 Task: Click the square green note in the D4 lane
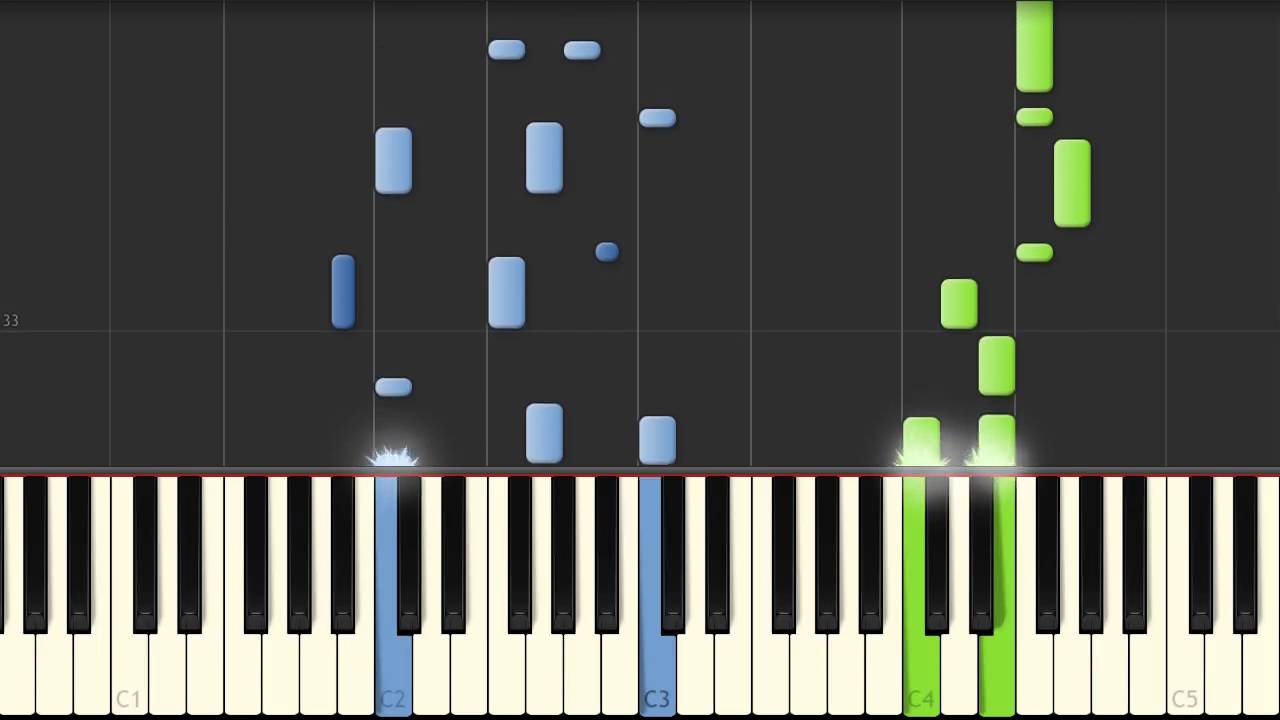(959, 304)
